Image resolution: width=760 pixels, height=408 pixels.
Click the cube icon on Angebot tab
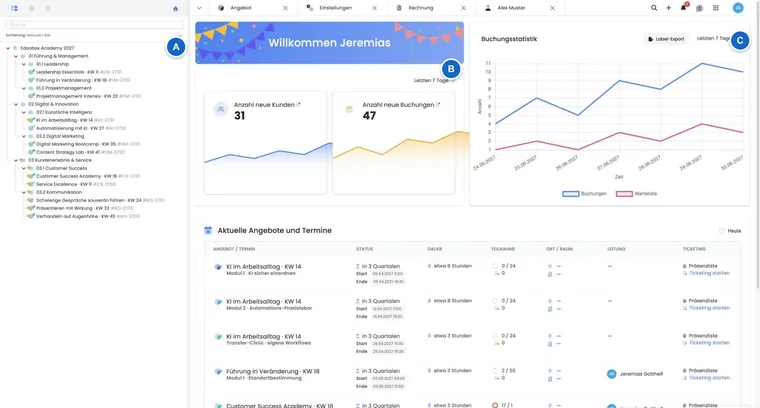point(221,8)
